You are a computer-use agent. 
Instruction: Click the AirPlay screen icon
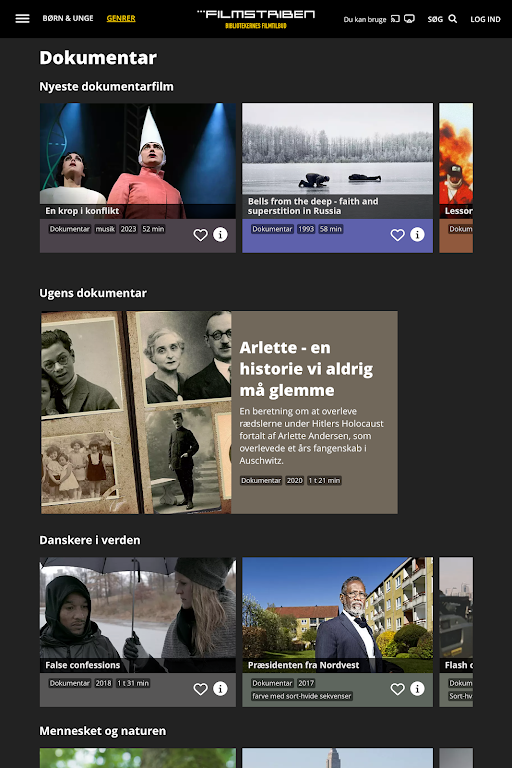tap(410, 19)
